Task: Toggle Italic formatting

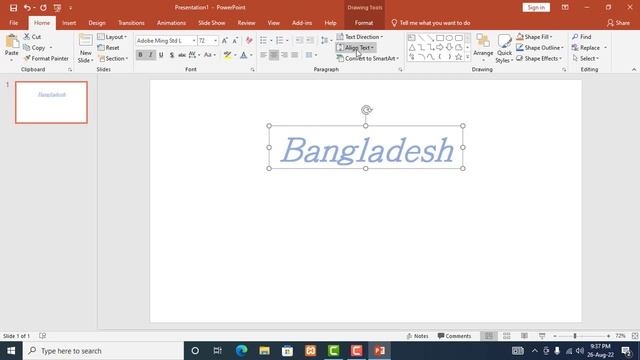Action: coord(151,55)
